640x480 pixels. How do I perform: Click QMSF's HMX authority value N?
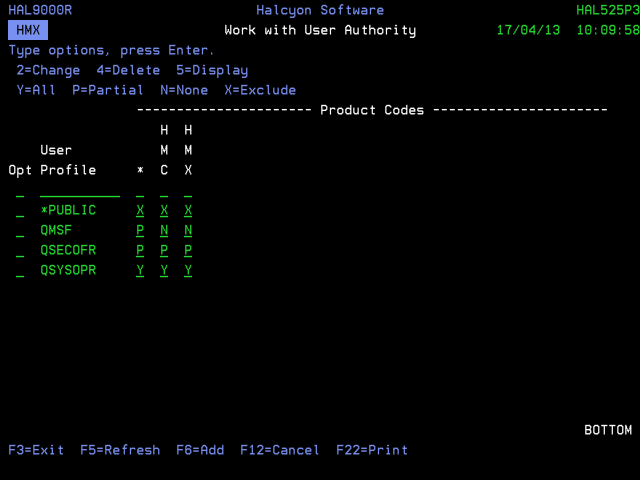pyautogui.click(x=188, y=231)
